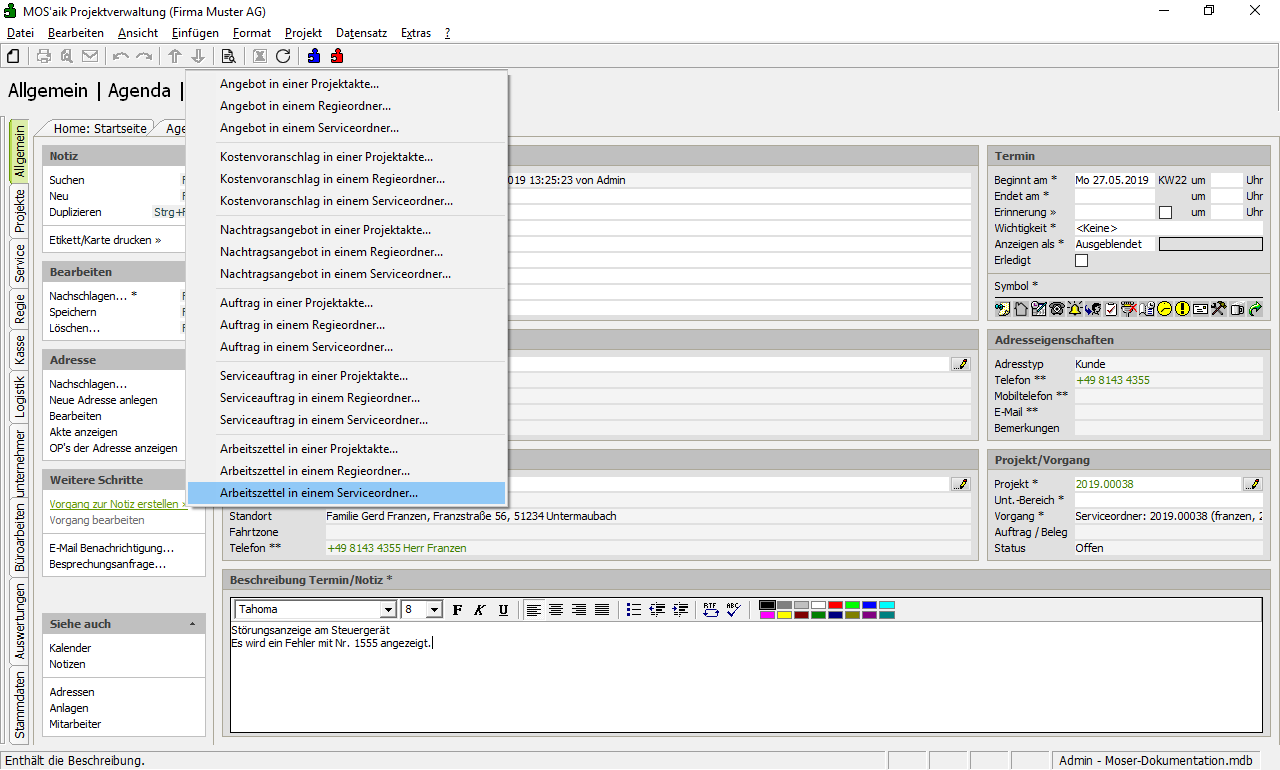The width and height of the screenshot is (1280, 770).
Task: Click the spell check ABC icon
Action: point(732,609)
